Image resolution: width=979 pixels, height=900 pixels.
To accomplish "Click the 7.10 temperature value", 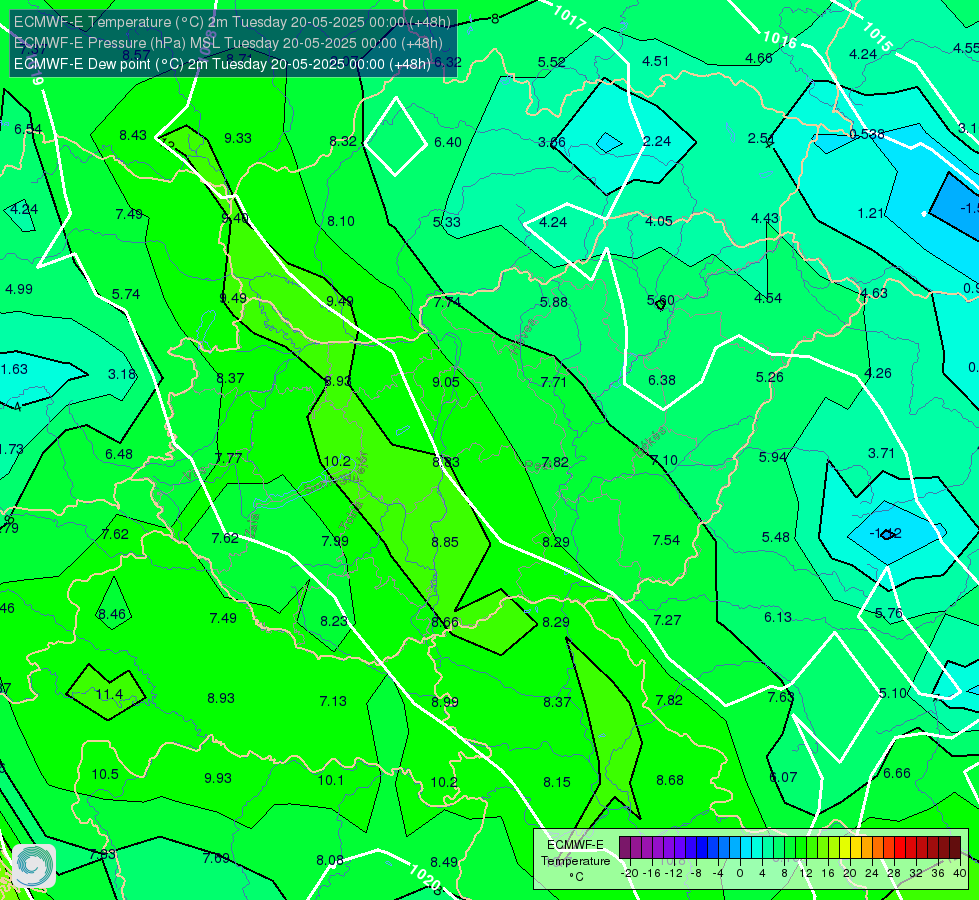I will click(664, 460).
